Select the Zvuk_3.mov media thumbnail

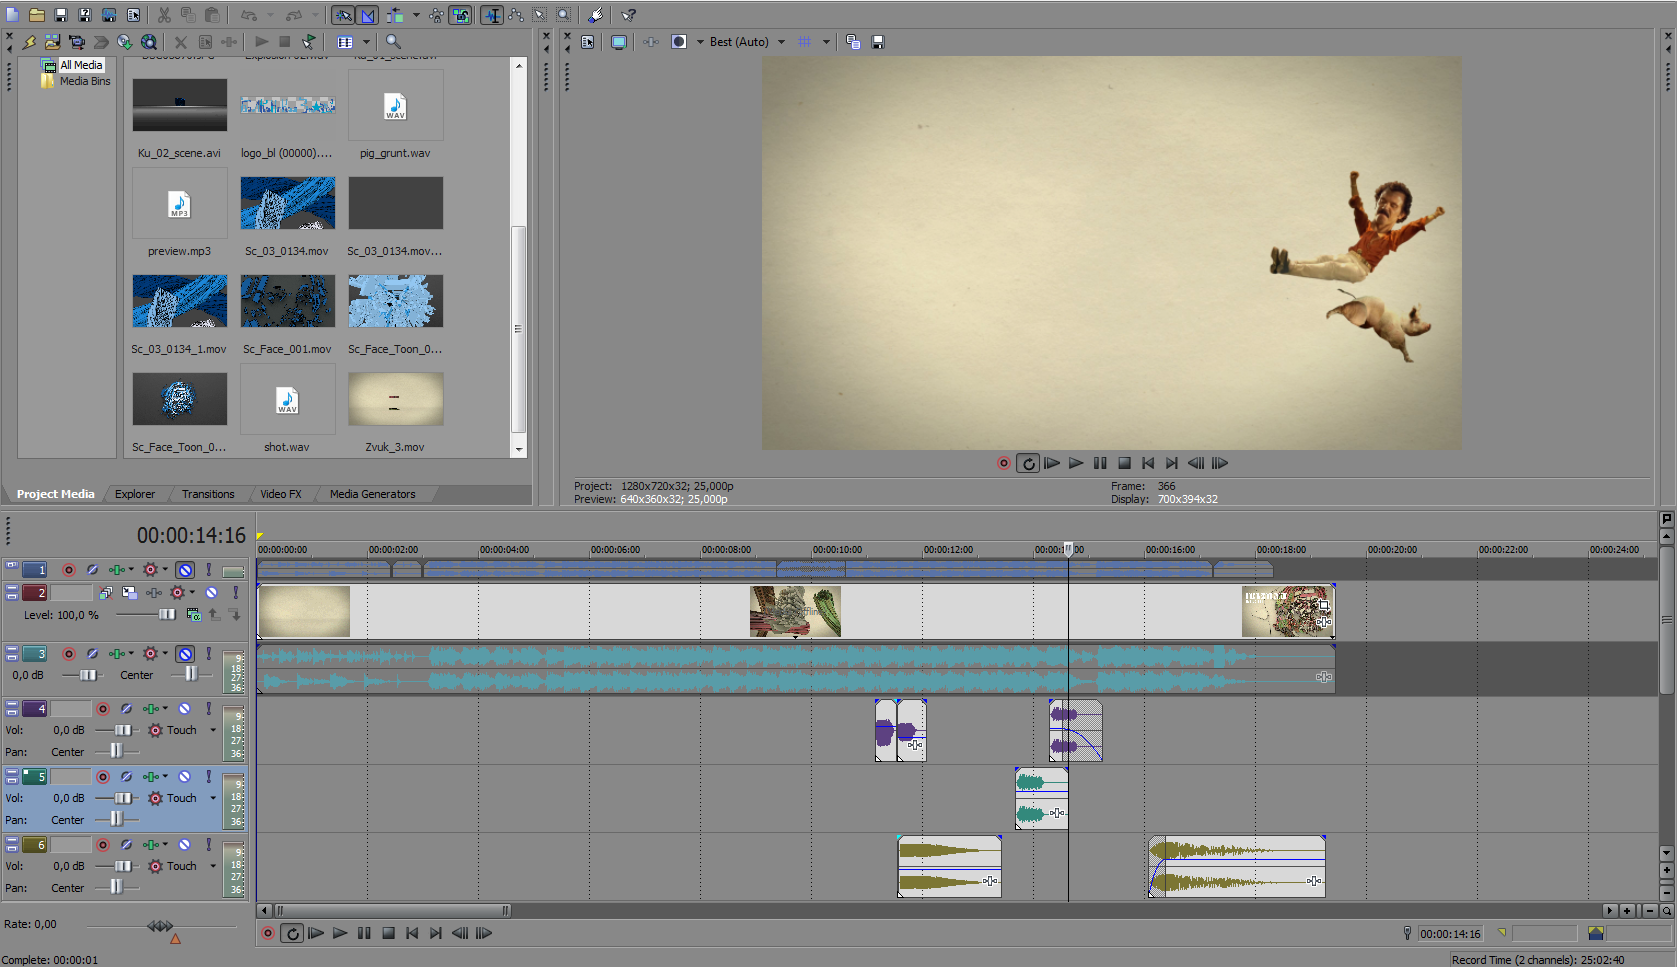pyautogui.click(x=395, y=400)
